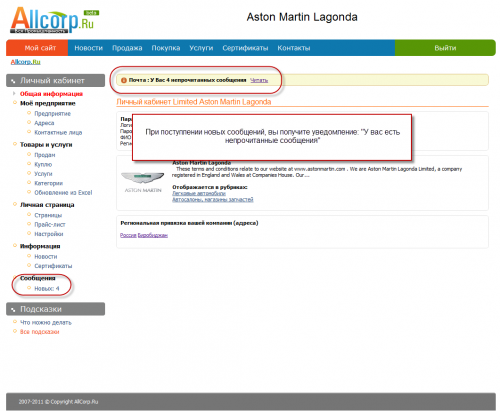This screenshot has width=500, height=411.
Task: Expand the Общая информация arrow
Action: coord(14,93)
